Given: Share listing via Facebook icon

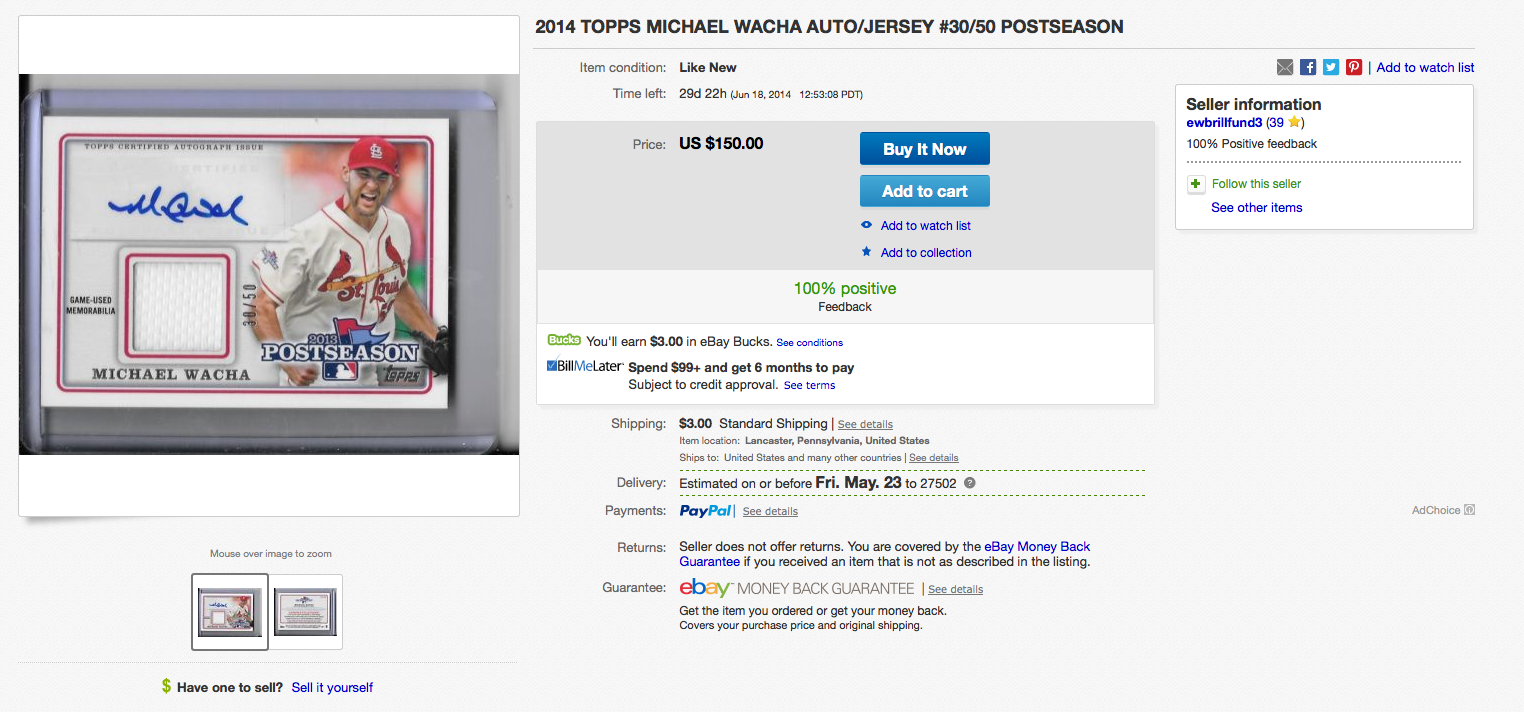Looking at the screenshot, I should pos(1308,67).
